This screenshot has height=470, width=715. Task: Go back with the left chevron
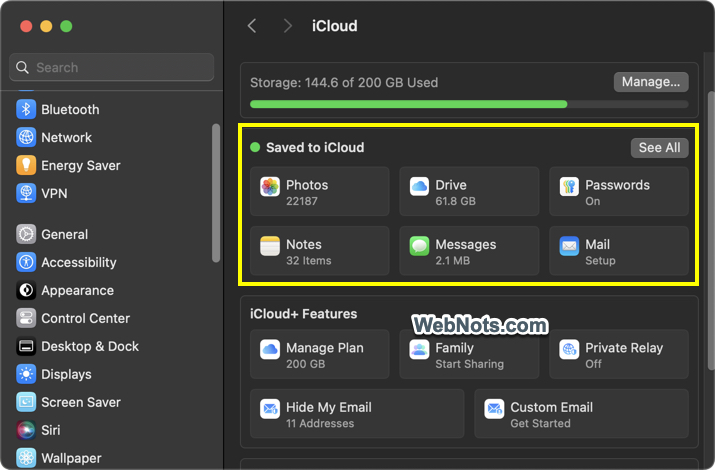(x=252, y=26)
